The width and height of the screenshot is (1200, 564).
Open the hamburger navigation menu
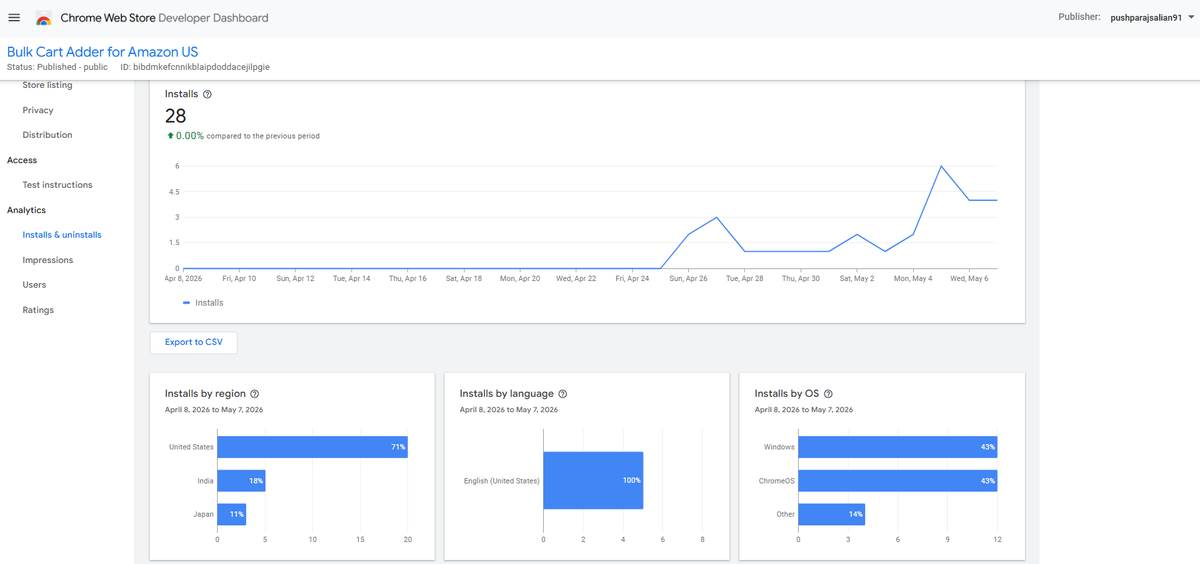tap(14, 18)
